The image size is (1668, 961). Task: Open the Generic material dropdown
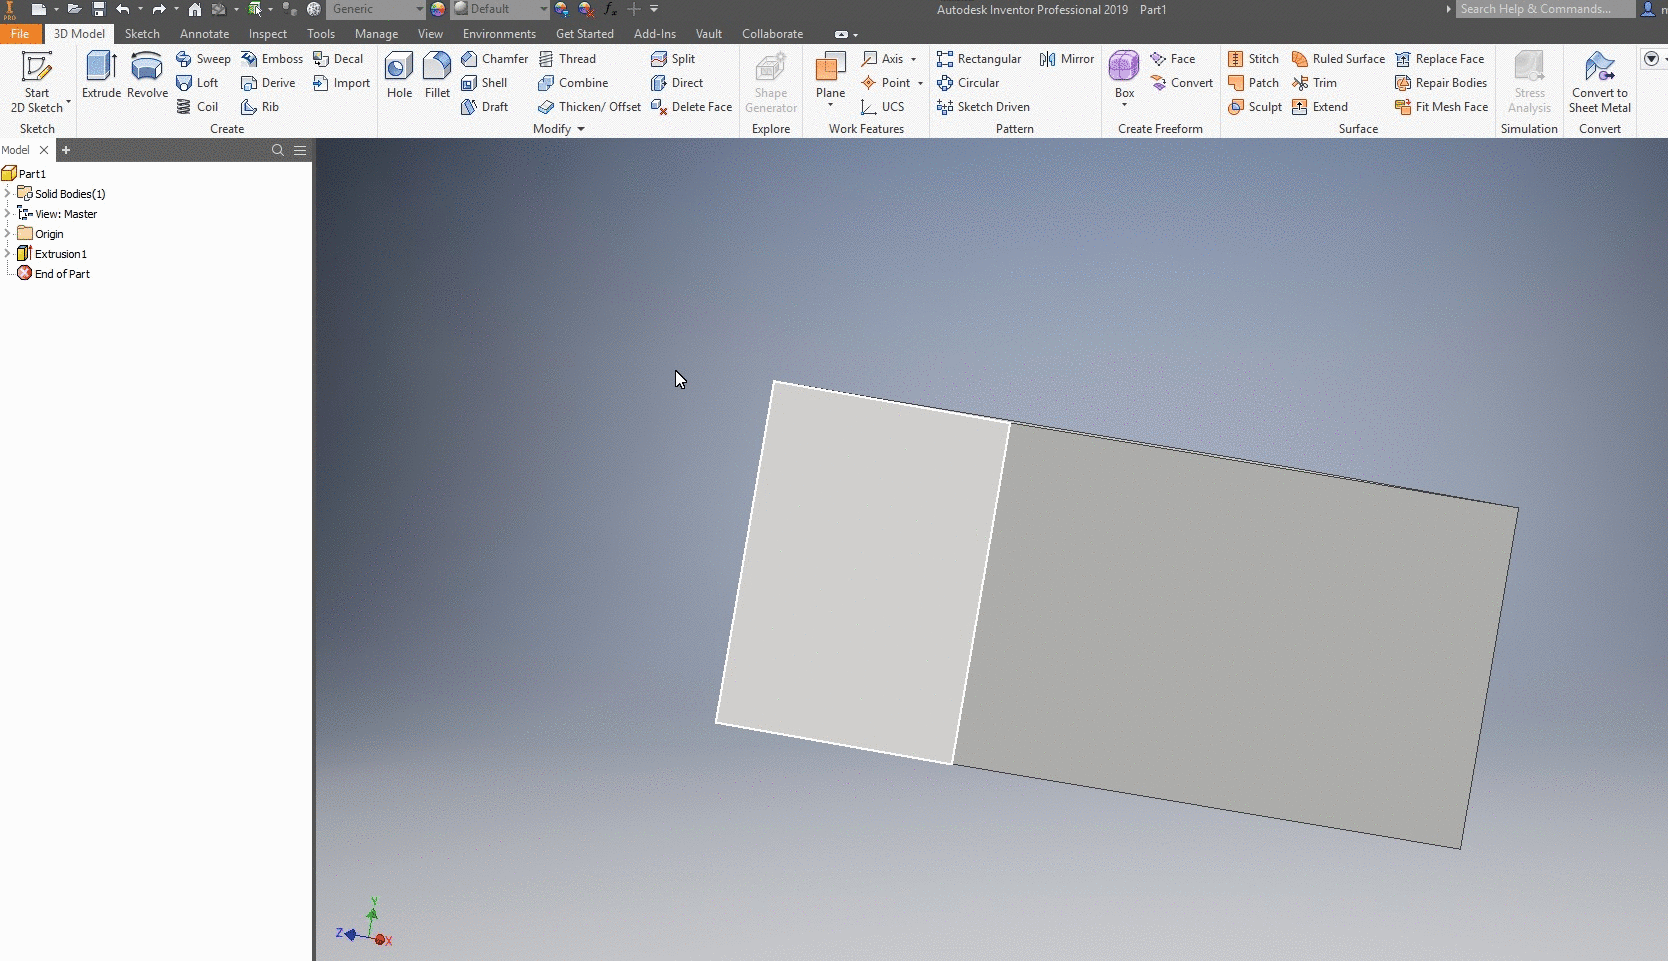419,9
